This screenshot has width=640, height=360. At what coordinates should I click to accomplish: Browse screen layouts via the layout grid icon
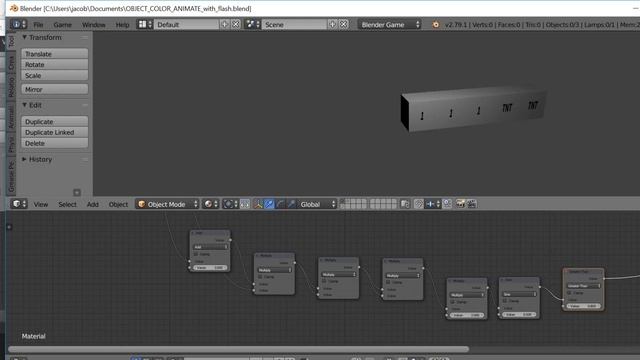(x=144, y=24)
